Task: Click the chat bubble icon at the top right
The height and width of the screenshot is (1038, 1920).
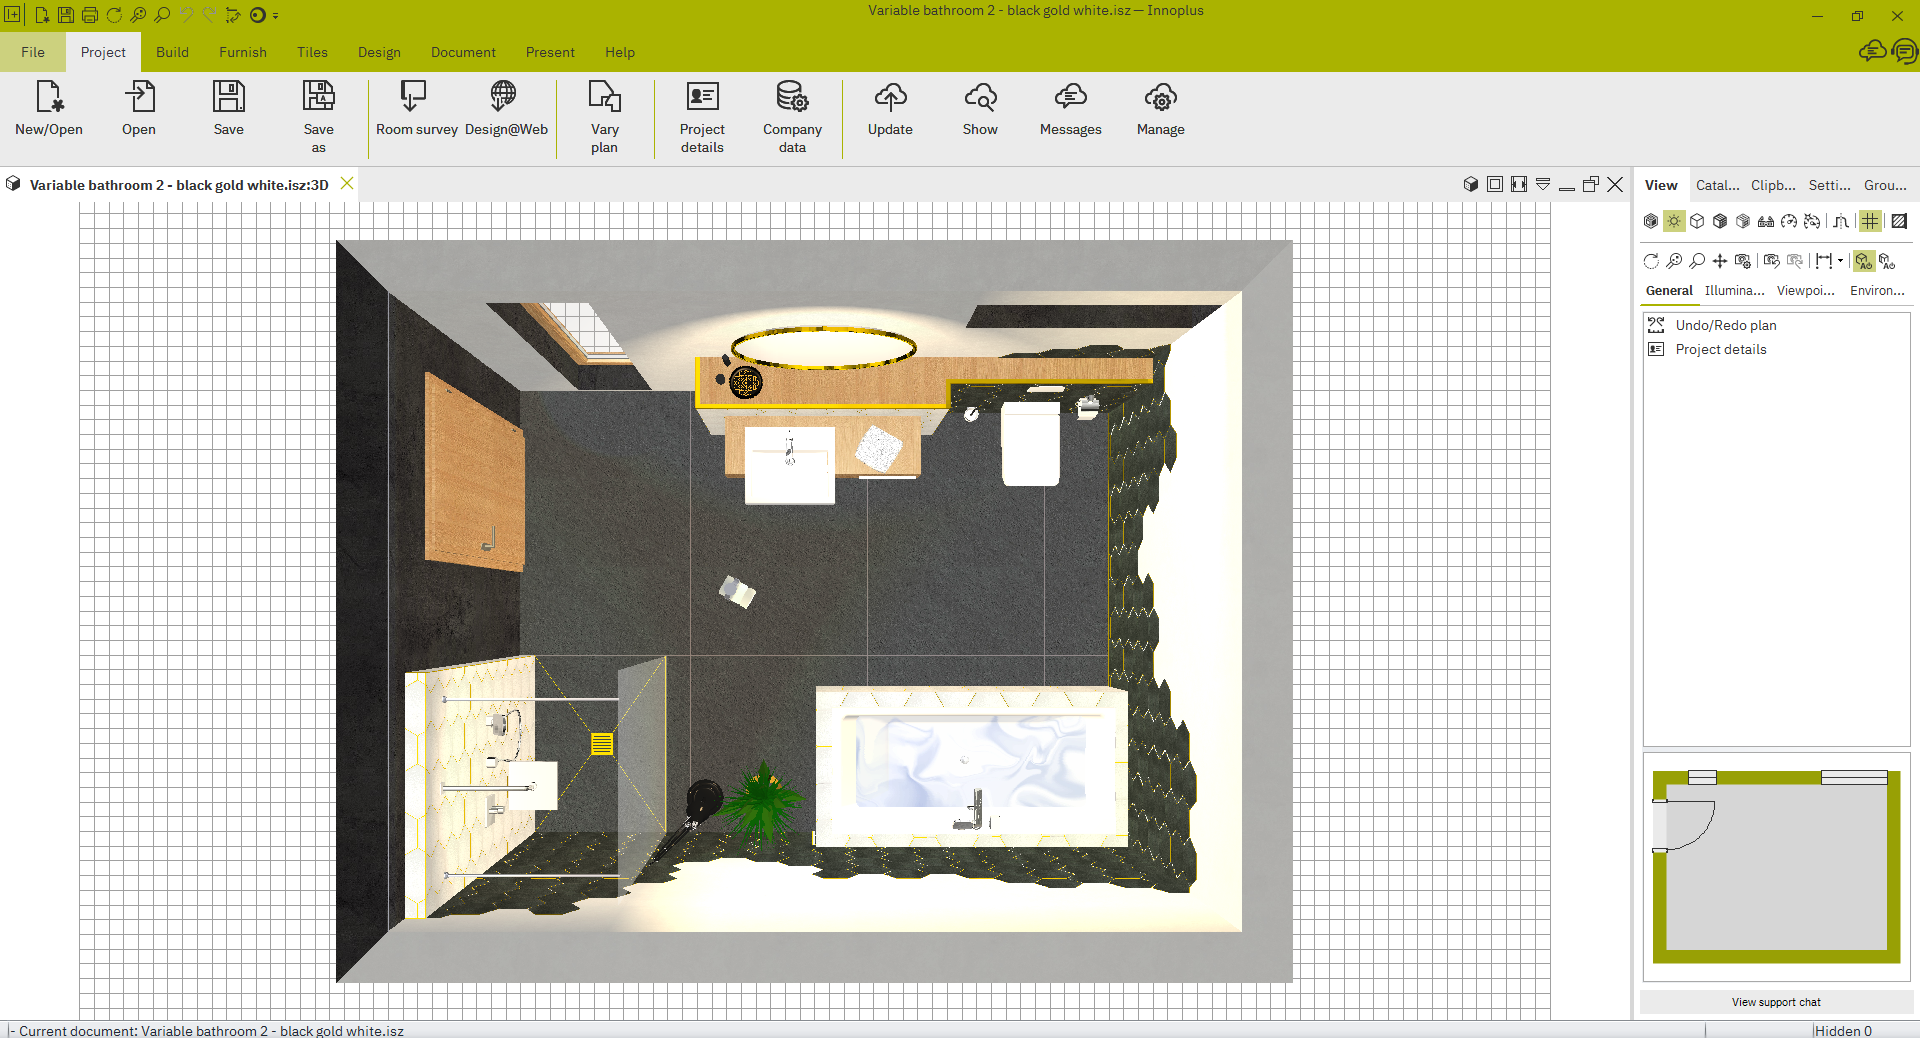Action: [1905, 51]
